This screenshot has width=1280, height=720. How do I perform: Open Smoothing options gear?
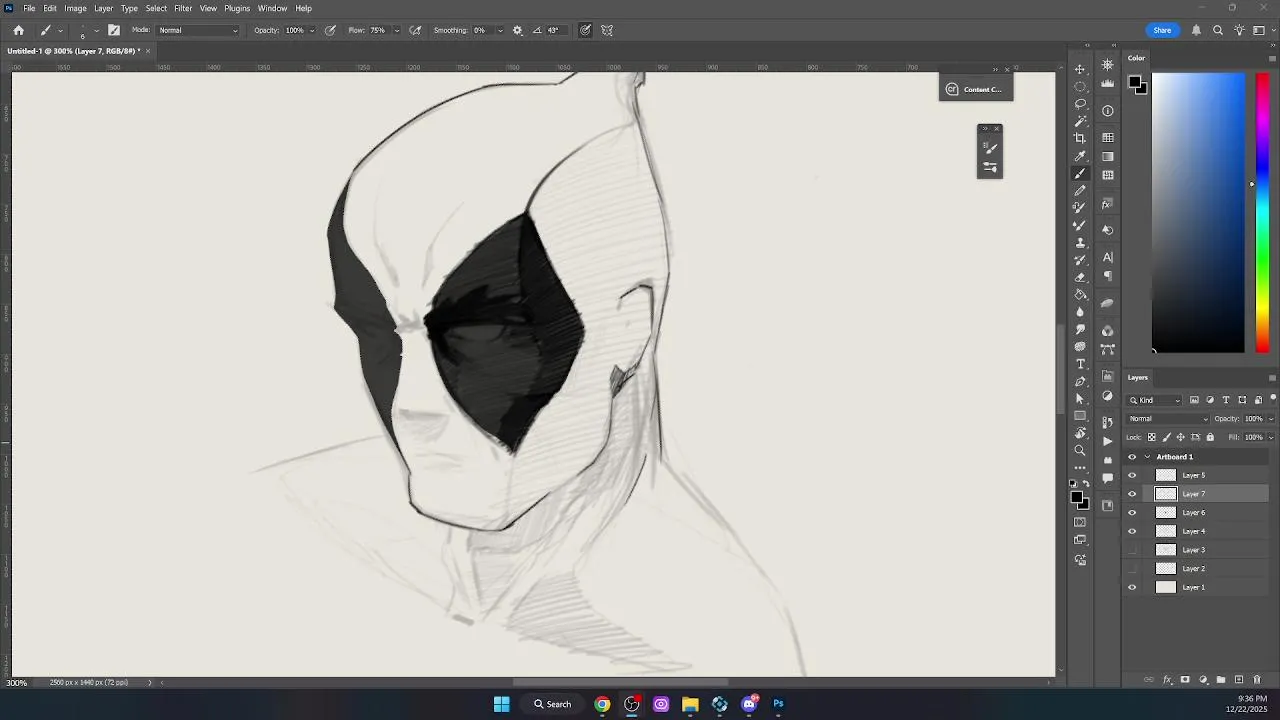click(517, 30)
